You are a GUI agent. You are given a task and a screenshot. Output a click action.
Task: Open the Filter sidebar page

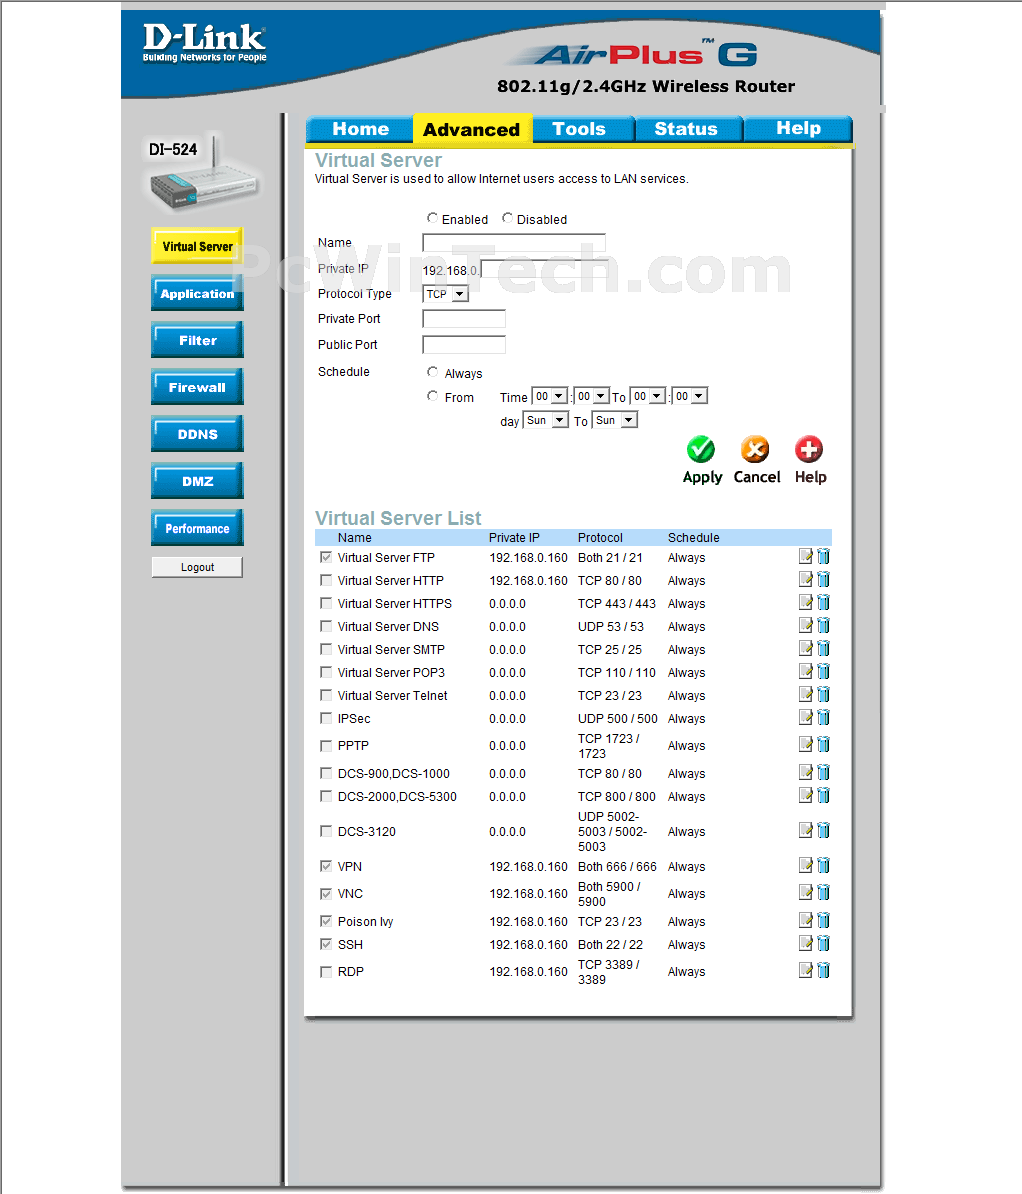pyautogui.click(x=197, y=340)
